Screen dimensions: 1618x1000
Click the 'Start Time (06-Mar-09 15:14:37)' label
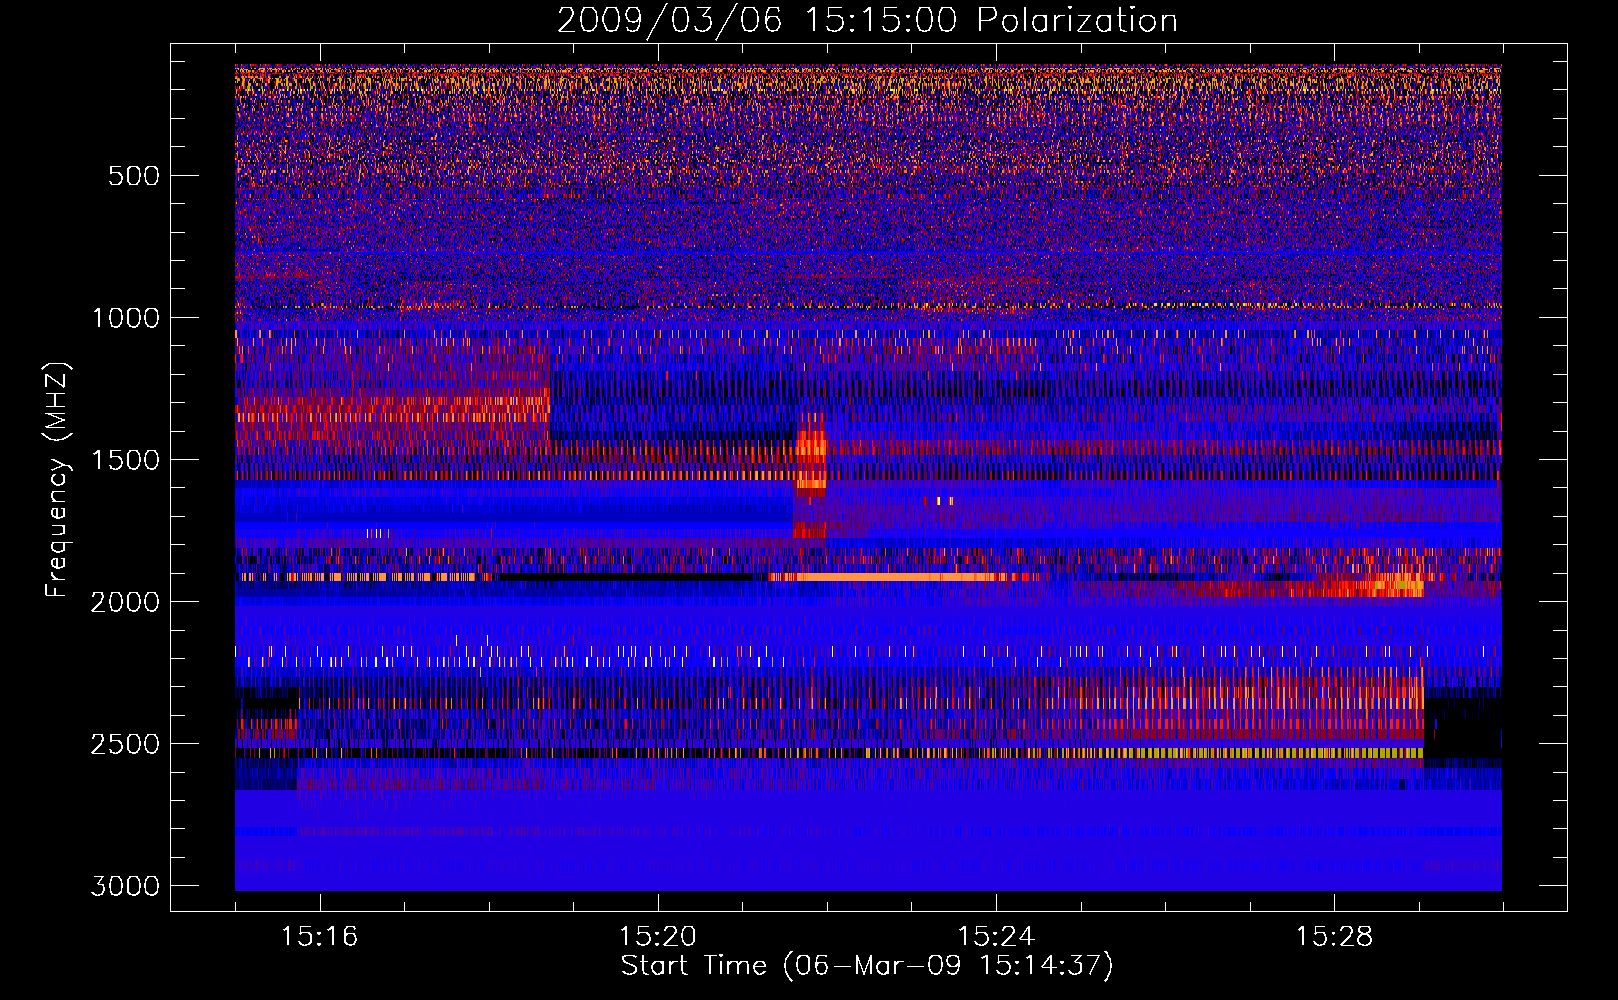coord(867,966)
